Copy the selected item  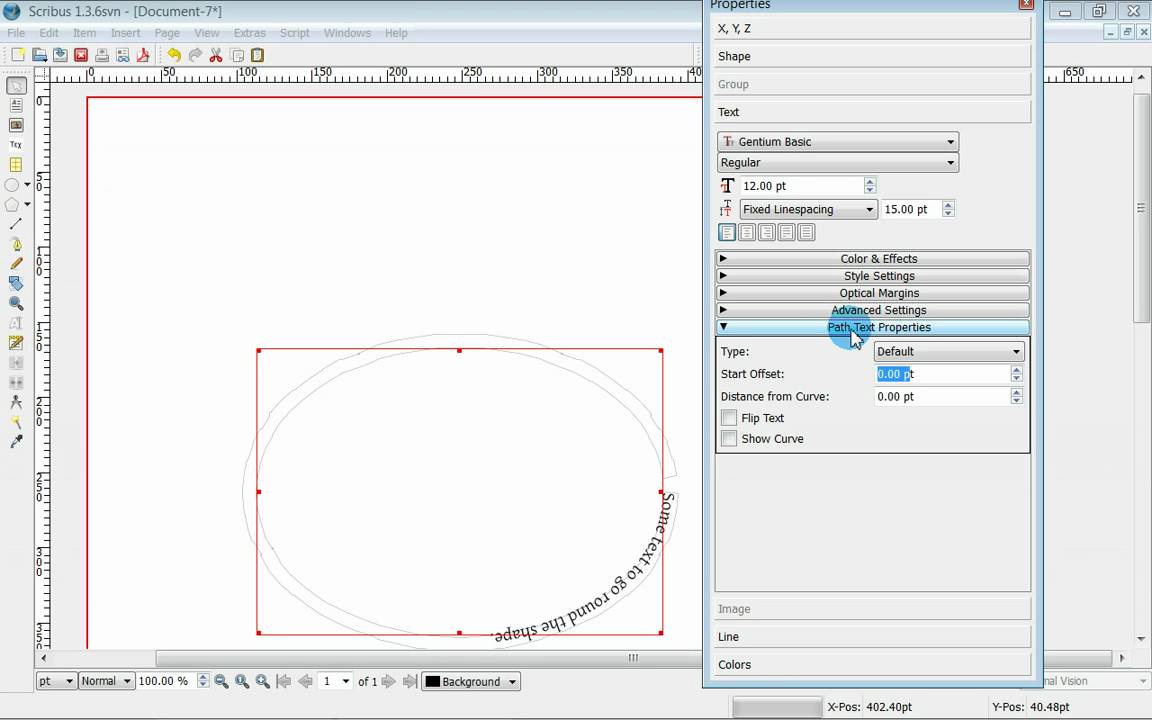click(237, 55)
